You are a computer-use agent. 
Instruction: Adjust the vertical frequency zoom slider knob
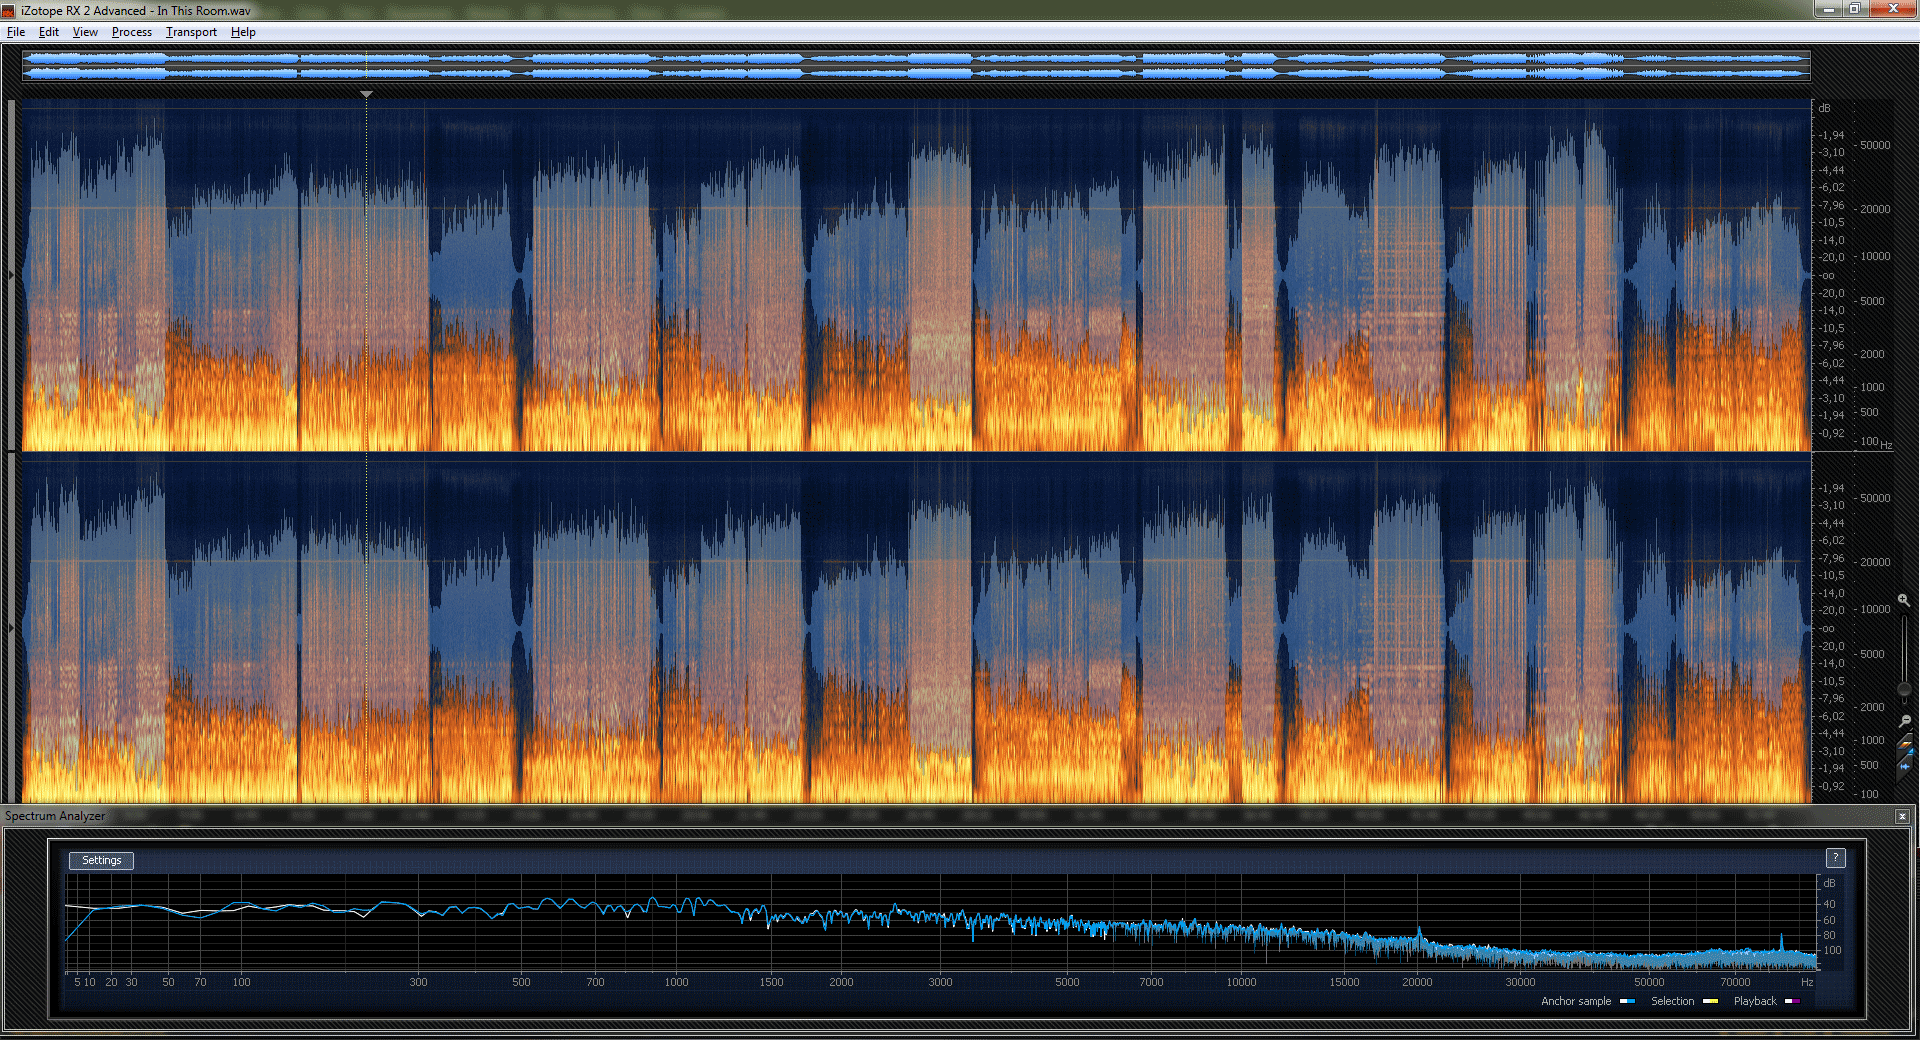pyautogui.click(x=1904, y=689)
